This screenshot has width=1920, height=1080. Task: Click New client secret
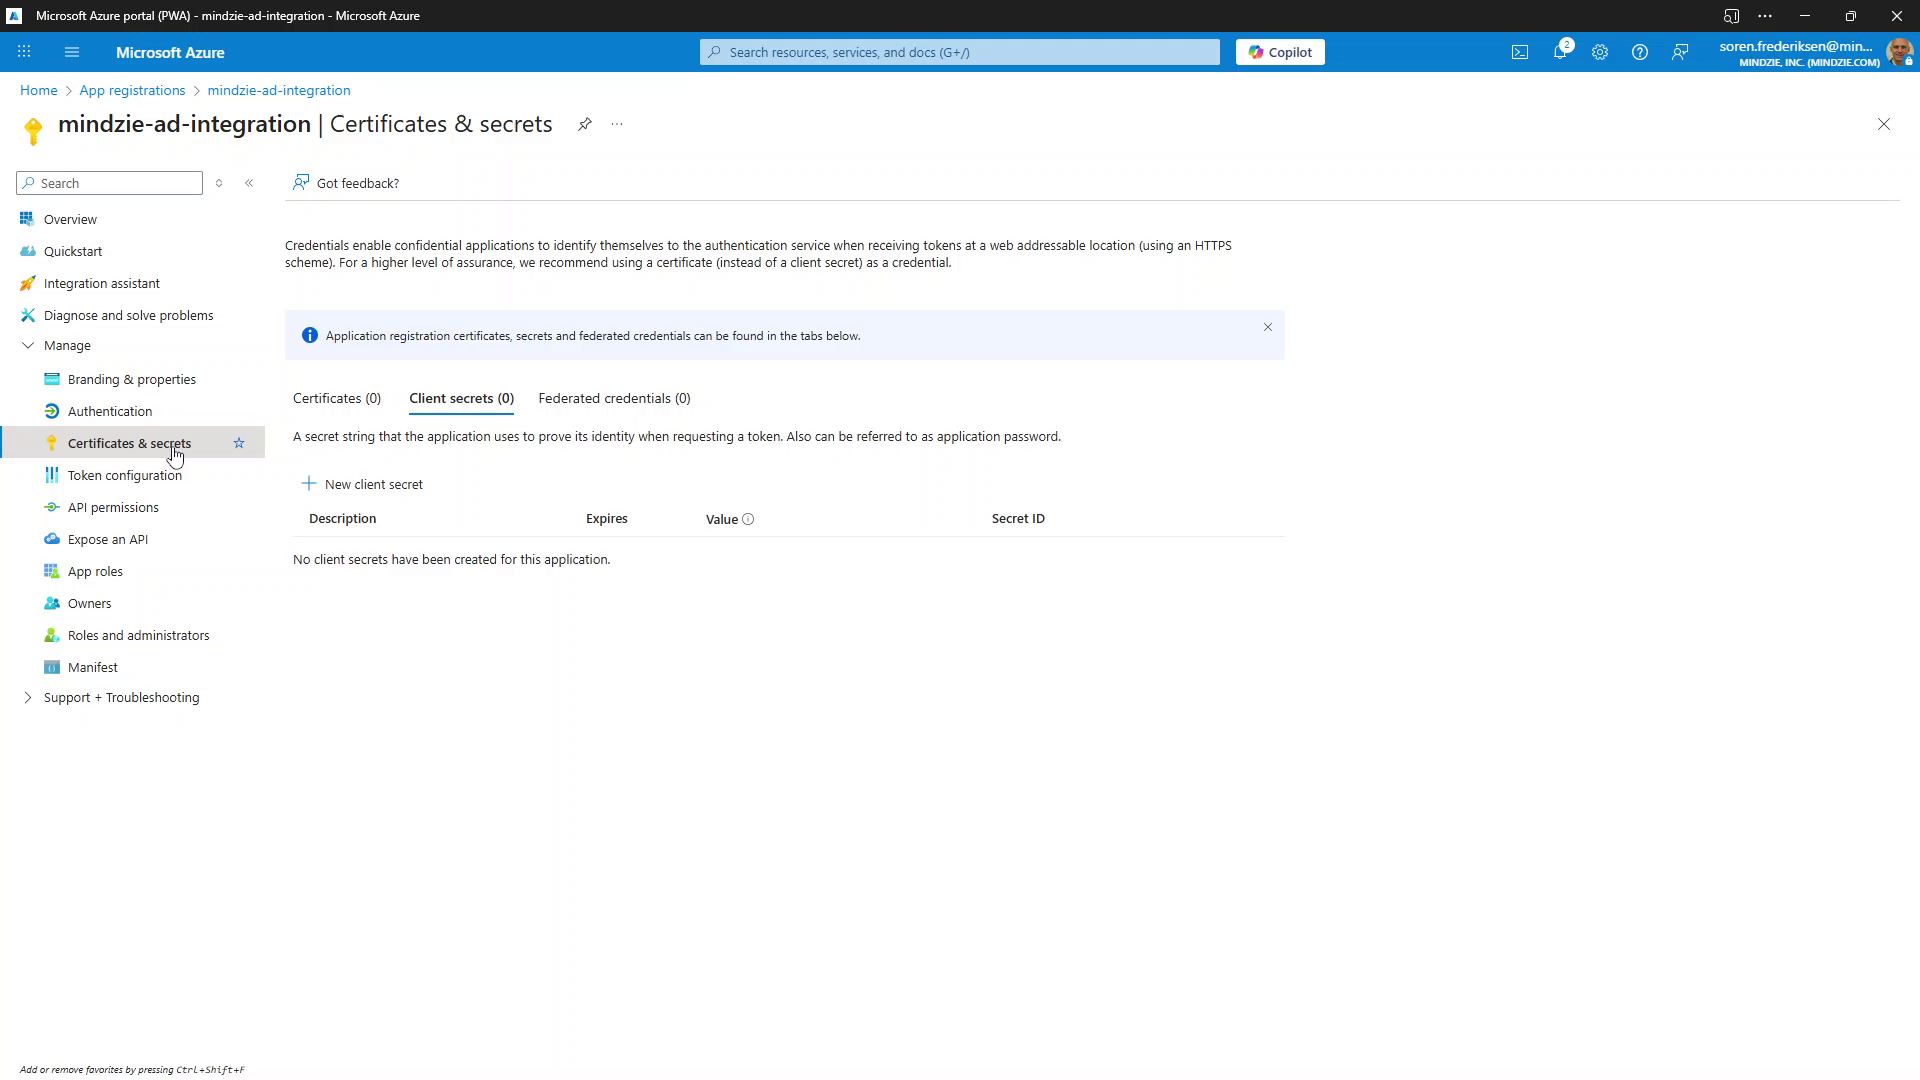pyautogui.click(x=362, y=484)
